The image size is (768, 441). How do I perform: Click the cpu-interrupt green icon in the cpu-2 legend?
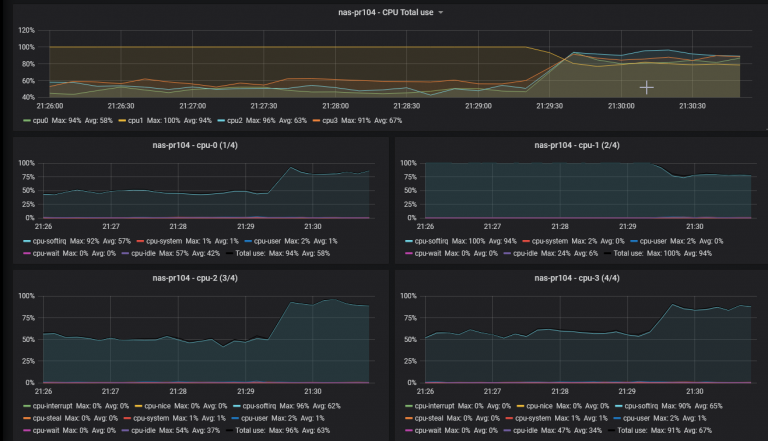click(27, 406)
